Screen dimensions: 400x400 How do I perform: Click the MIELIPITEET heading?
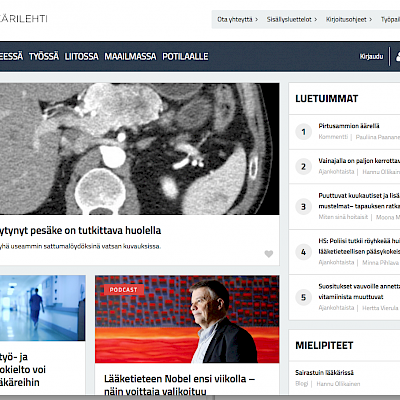(x=324, y=345)
